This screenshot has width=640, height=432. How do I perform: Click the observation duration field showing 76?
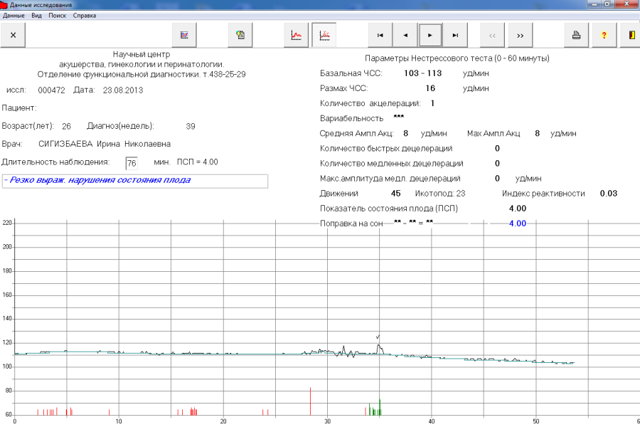[x=131, y=163]
